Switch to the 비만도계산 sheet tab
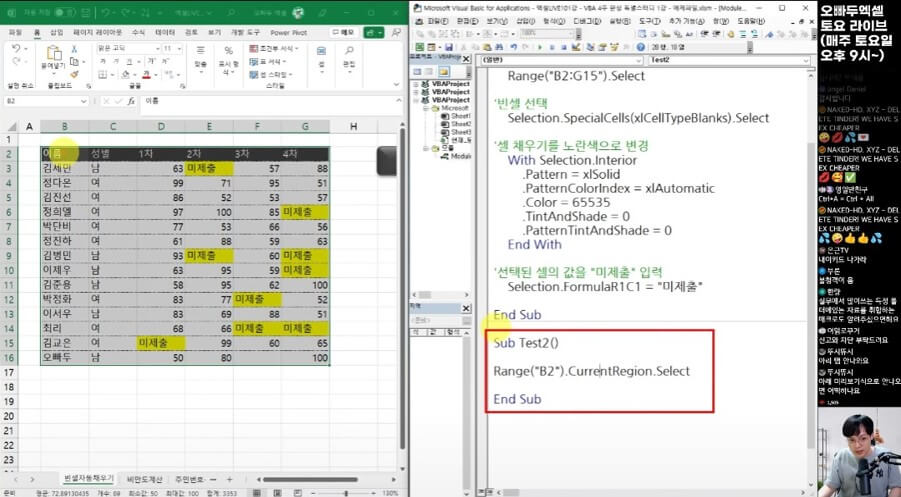 [x=147, y=480]
